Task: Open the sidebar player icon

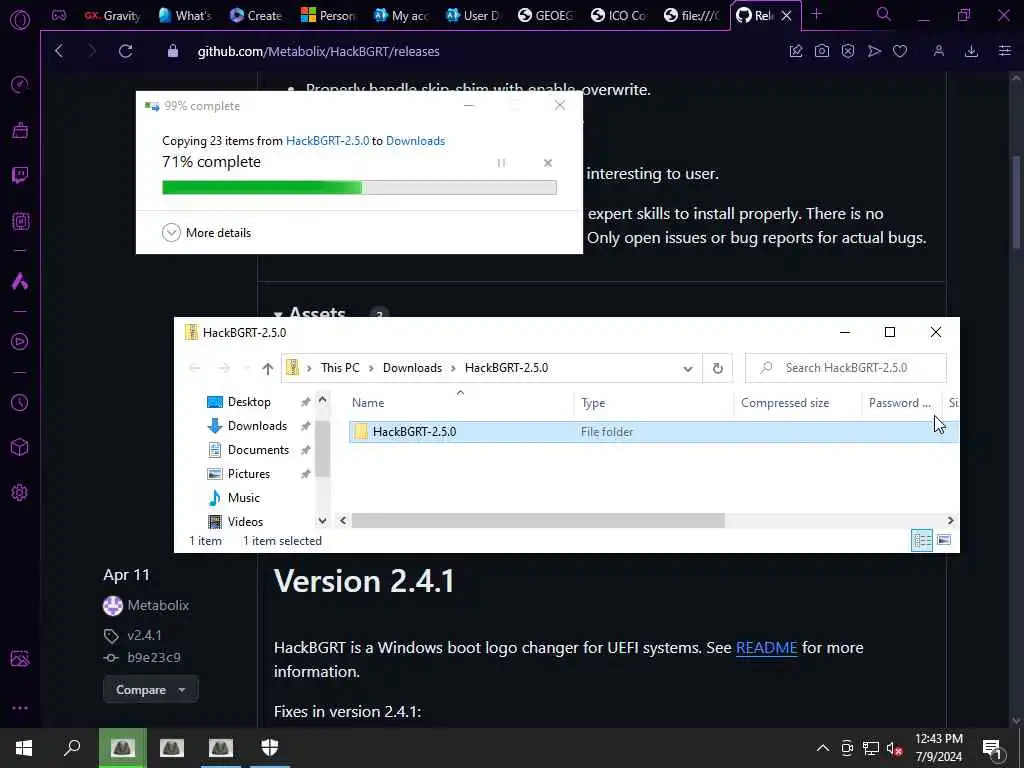Action: point(20,341)
